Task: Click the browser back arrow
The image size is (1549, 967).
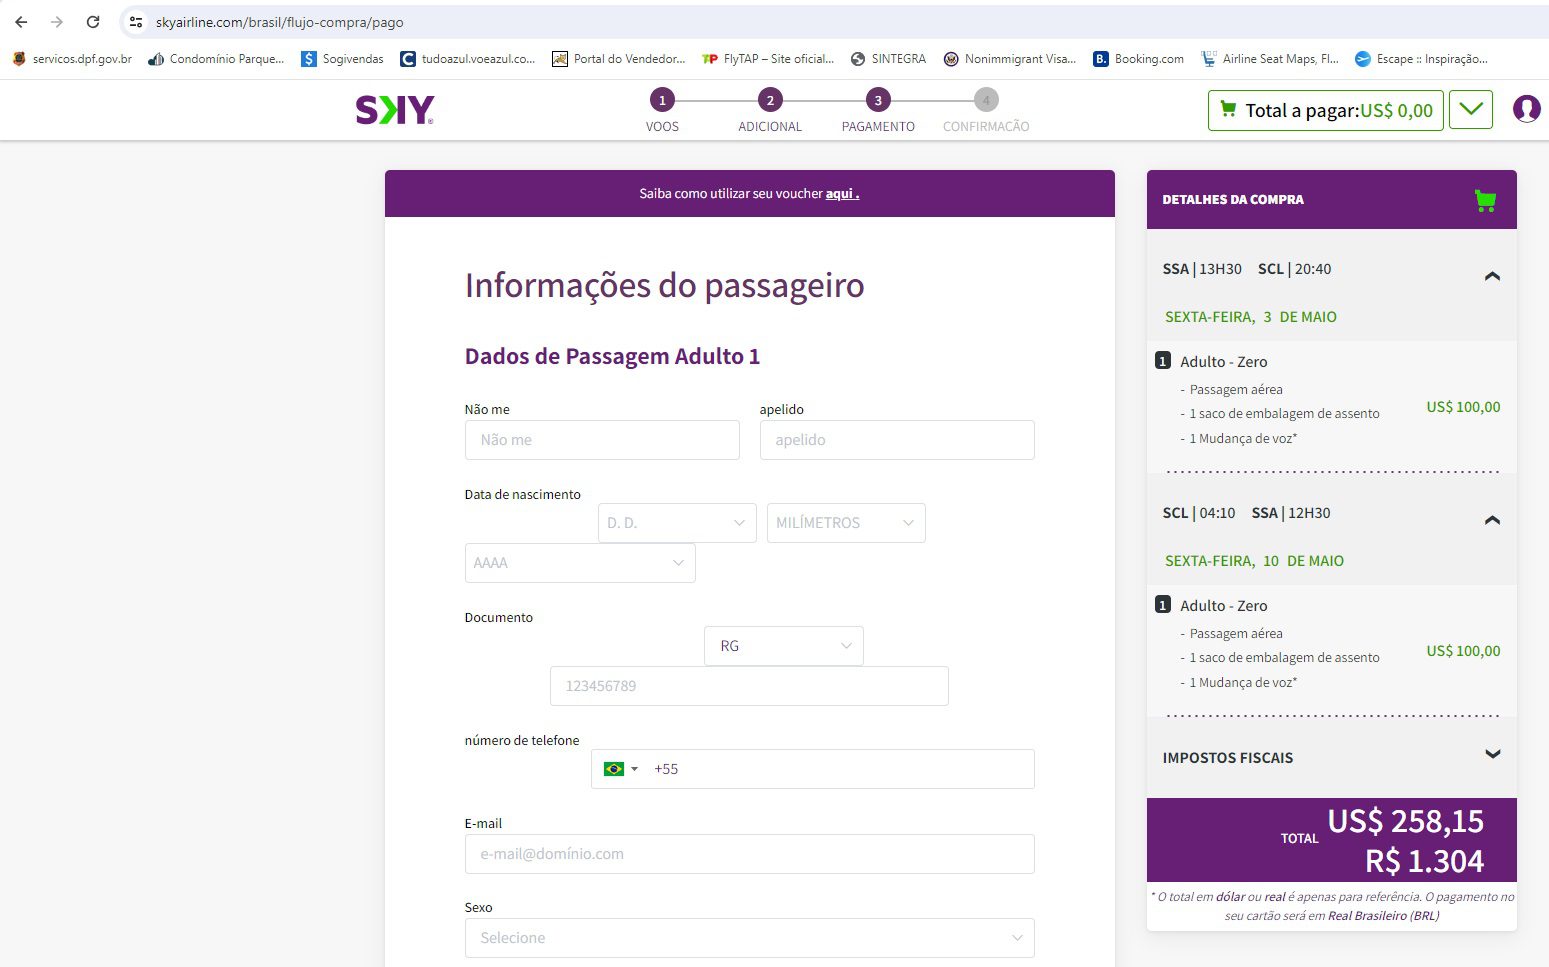Action: coord(21,22)
